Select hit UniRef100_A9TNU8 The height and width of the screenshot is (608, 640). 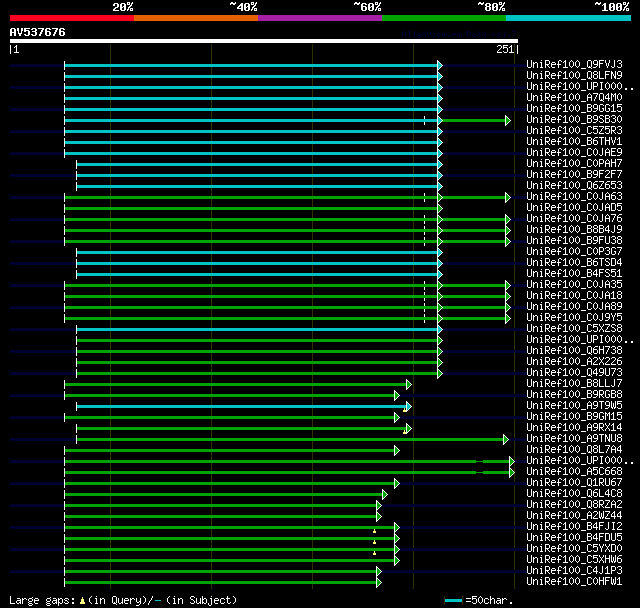point(574,439)
